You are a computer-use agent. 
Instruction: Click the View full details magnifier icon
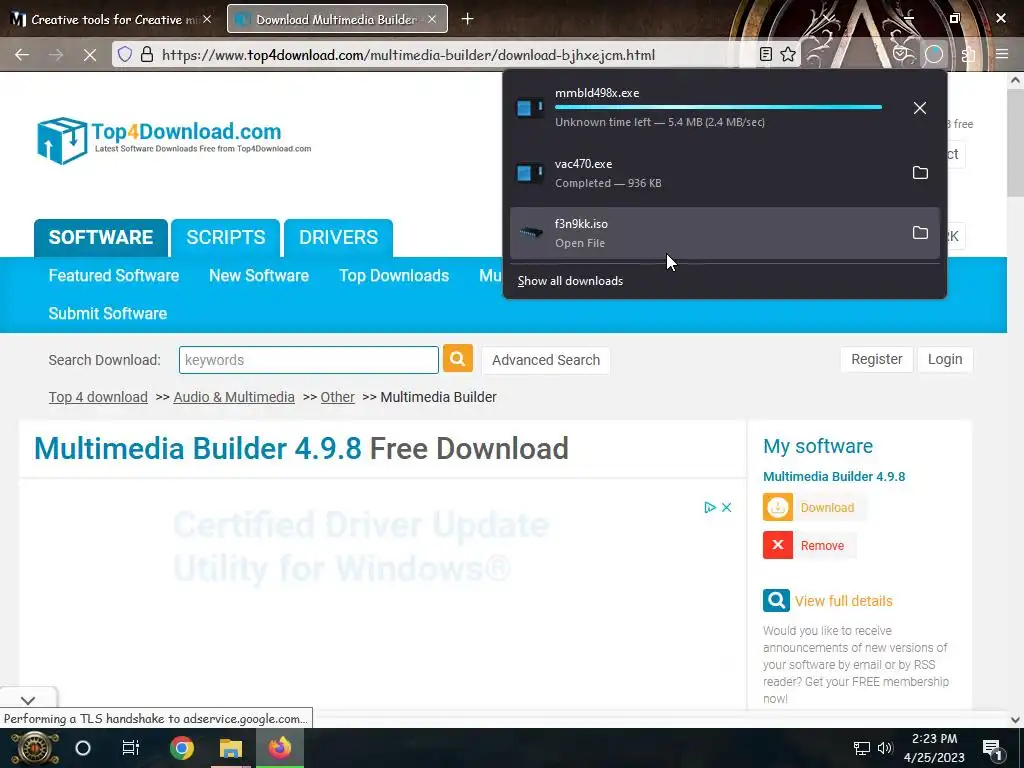(776, 600)
